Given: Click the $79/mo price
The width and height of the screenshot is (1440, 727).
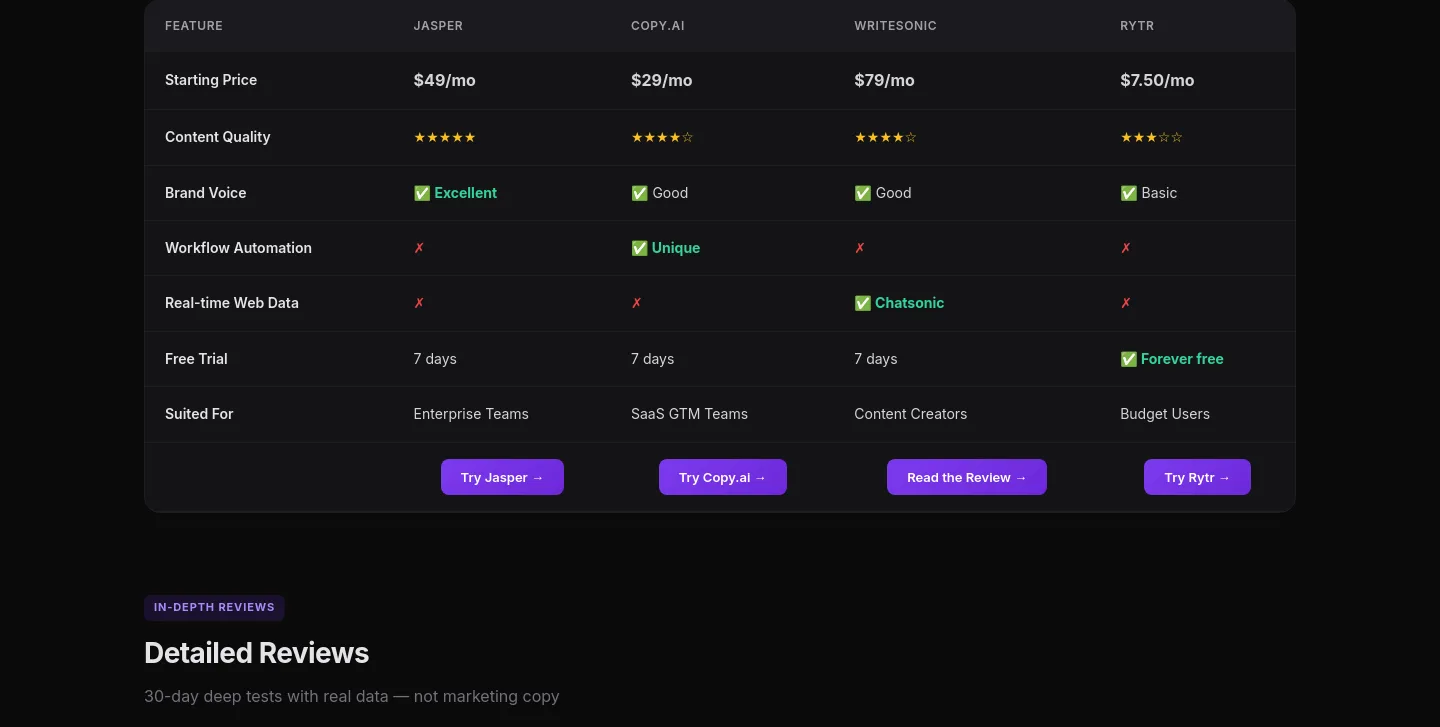Looking at the screenshot, I should click(x=885, y=80).
